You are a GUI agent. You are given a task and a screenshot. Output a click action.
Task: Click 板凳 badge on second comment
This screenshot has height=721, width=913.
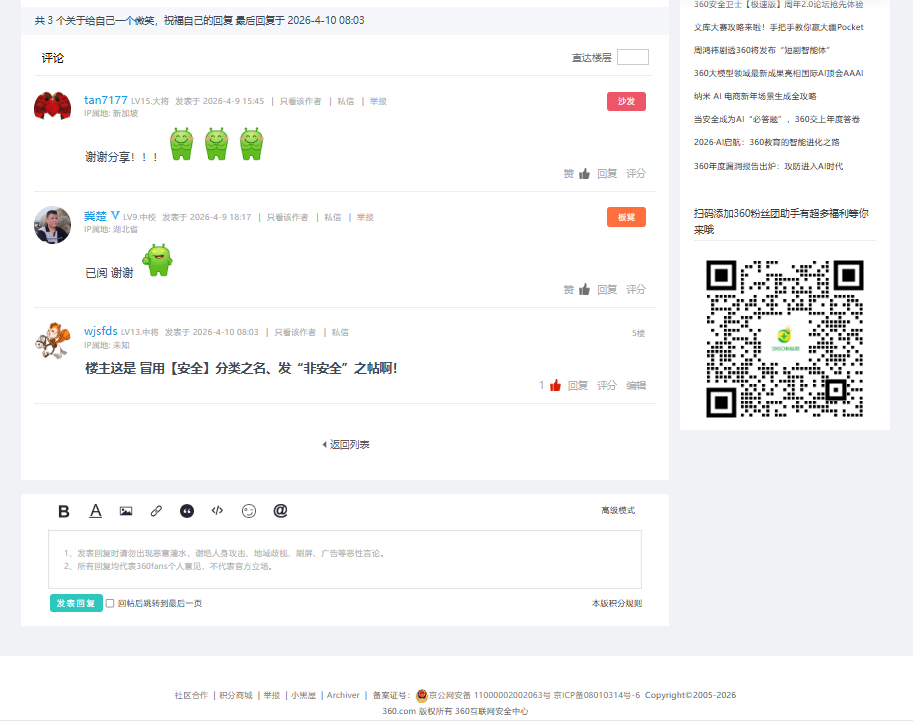click(x=627, y=217)
